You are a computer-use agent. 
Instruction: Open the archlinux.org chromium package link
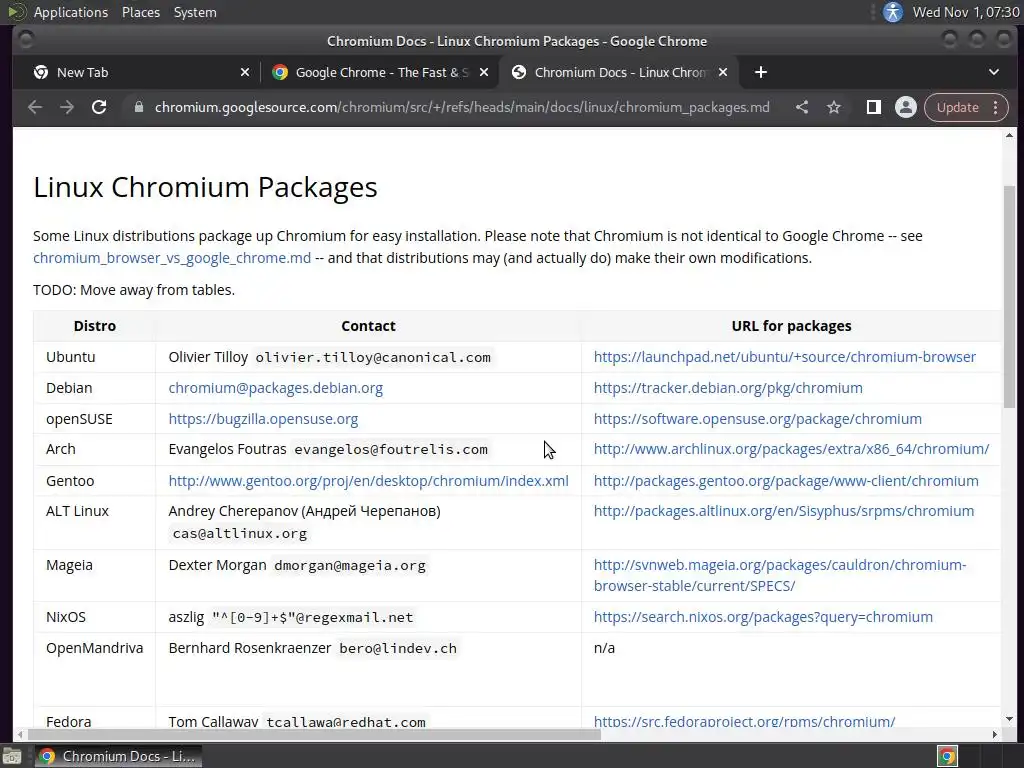coord(791,449)
